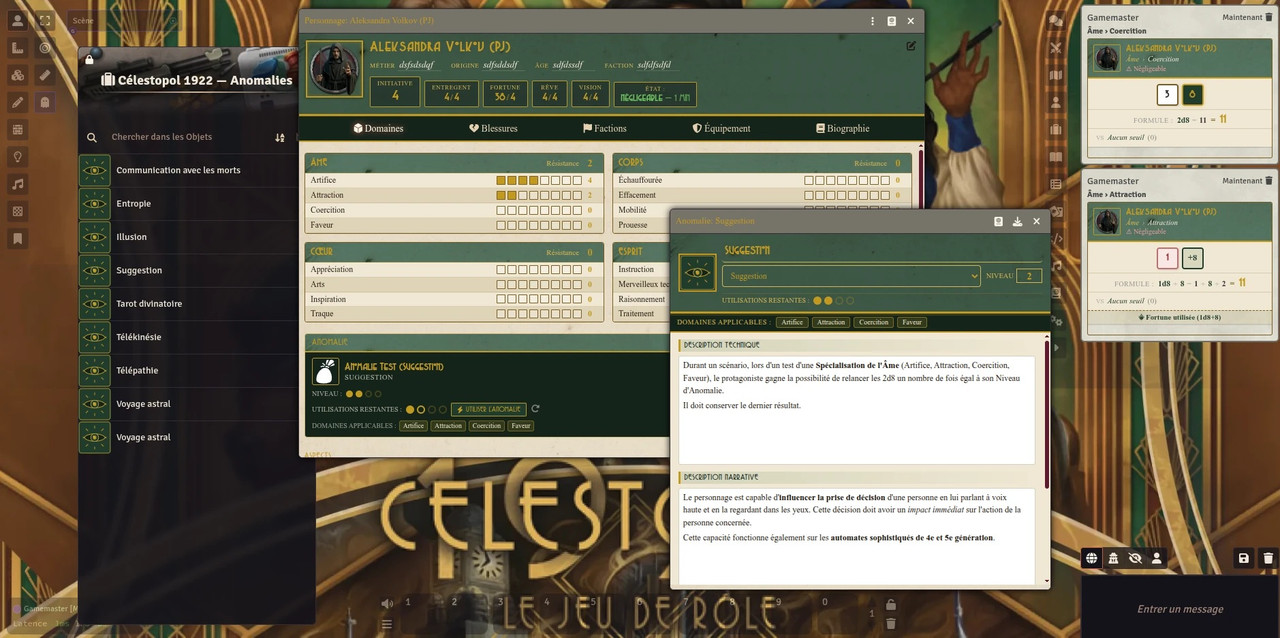Open the Télépathie anomaly entry
The height and width of the screenshot is (638, 1280).
click(x=188, y=370)
